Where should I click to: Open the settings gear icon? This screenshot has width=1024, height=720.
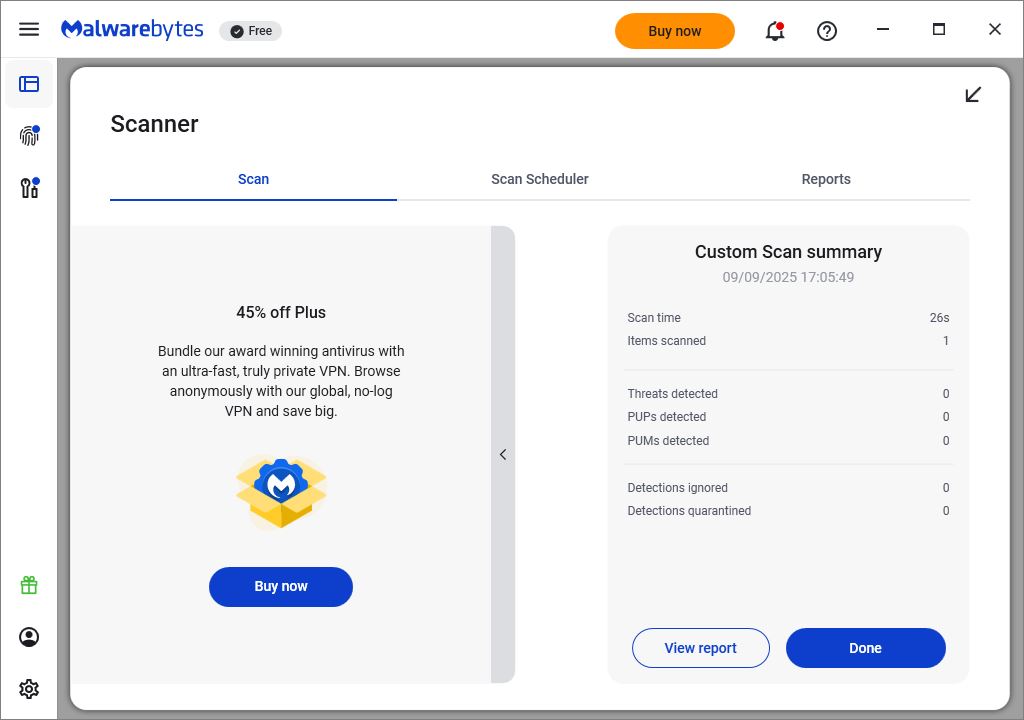coord(29,689)
